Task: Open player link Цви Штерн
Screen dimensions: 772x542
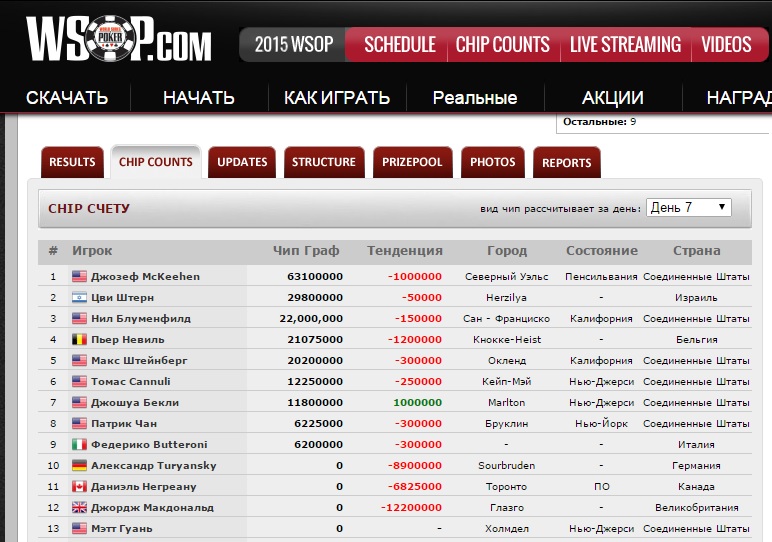Action: coord(123,297)
